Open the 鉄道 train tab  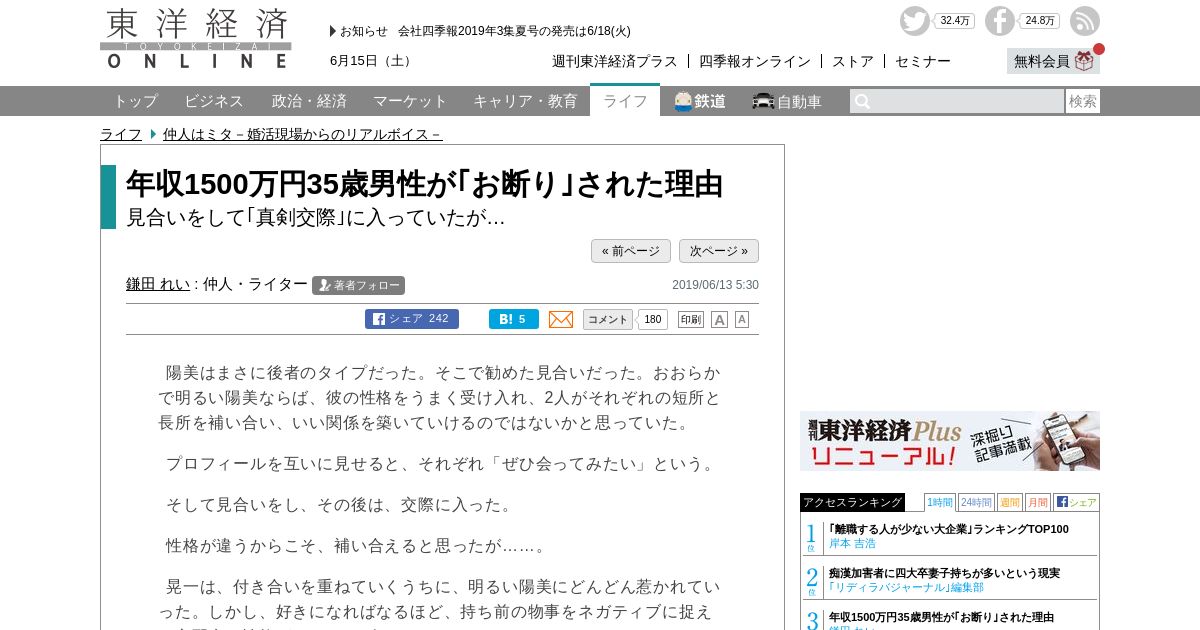coord(699,101)
